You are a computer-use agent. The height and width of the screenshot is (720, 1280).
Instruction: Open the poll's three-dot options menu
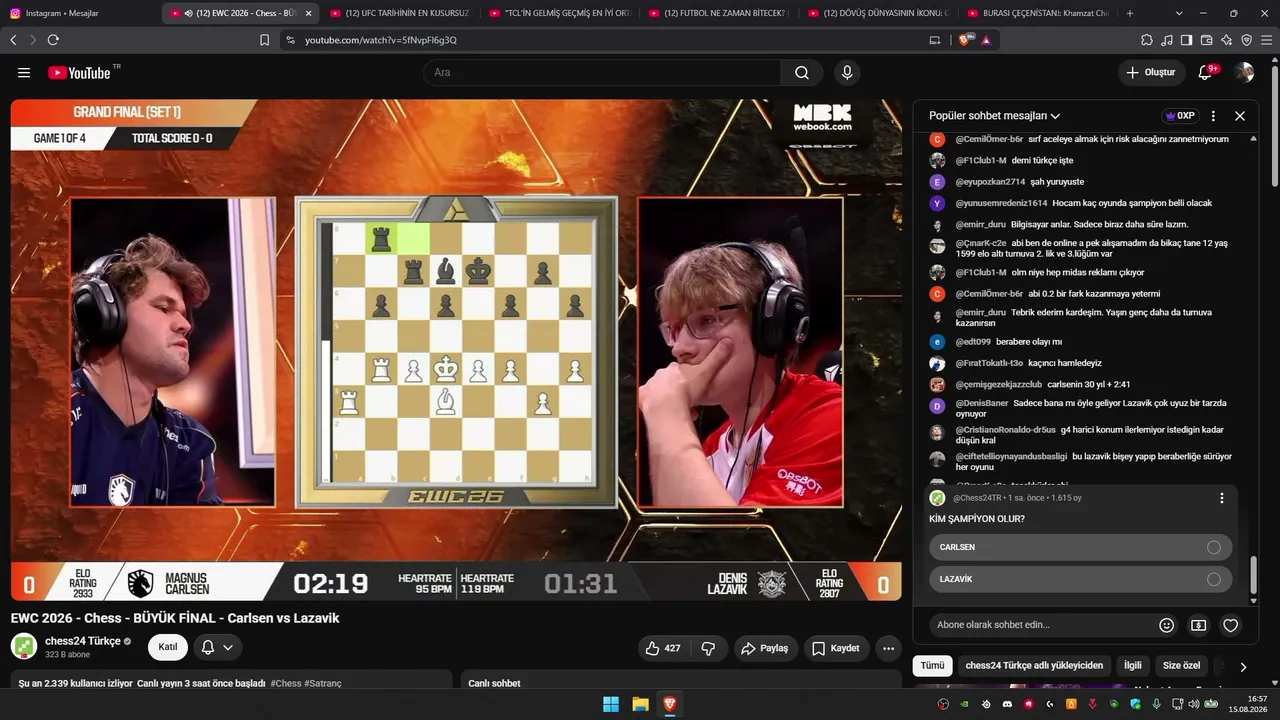1221,498
